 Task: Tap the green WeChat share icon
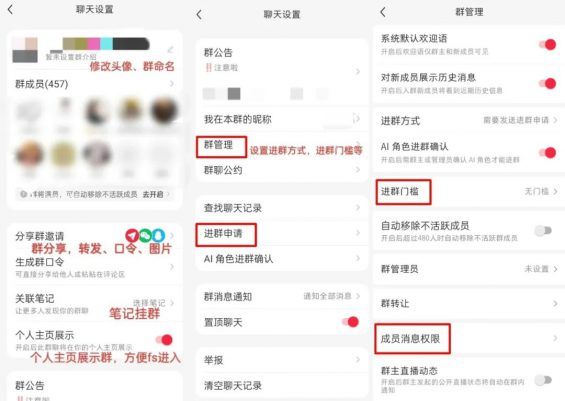click(x=145, y=235)
